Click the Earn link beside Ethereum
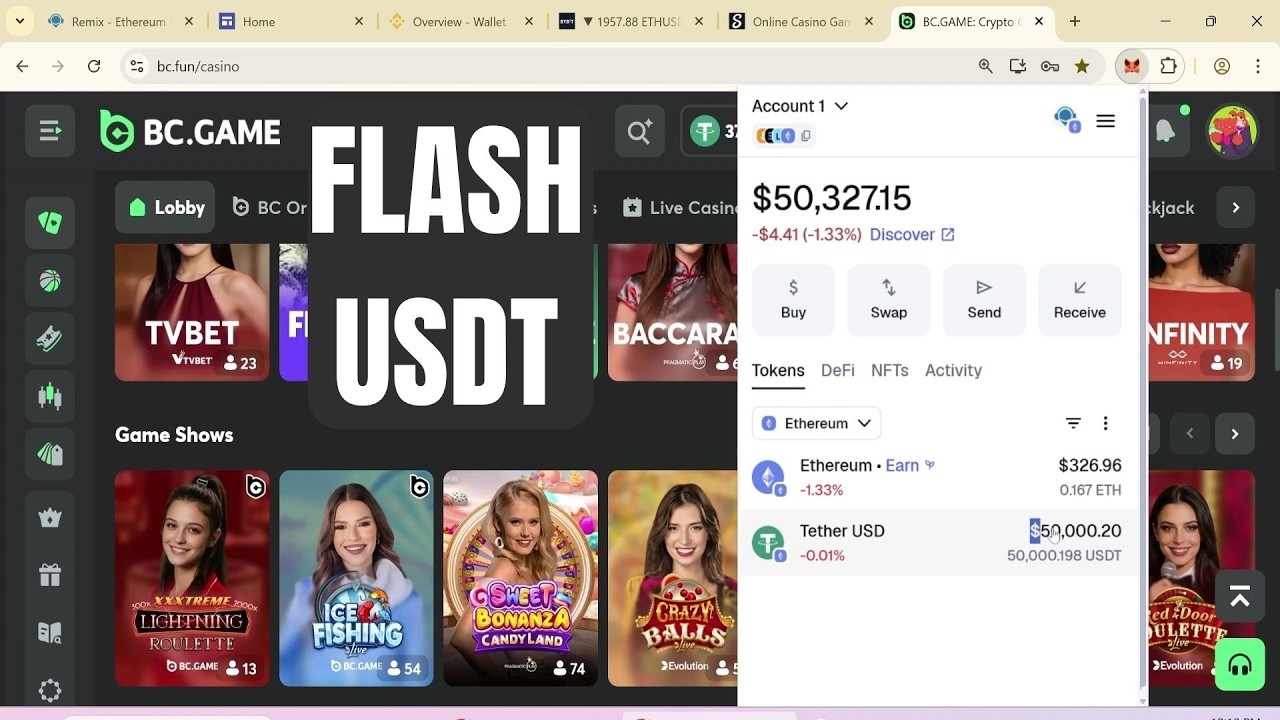1280x720 pixels. pyautogui.click(x=910, y=465)
